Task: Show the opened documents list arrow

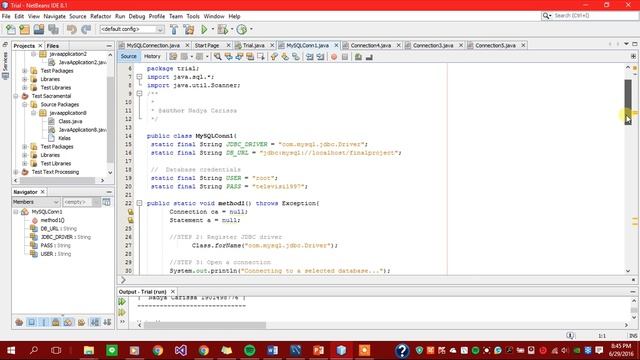Action: (x=626, y=44)
